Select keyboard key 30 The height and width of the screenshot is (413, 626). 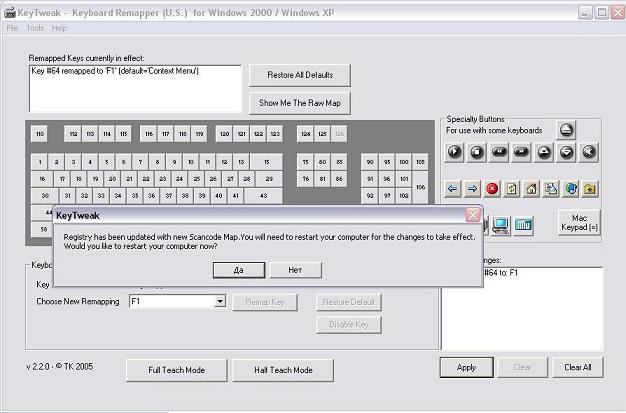click(x=45, y=195)
